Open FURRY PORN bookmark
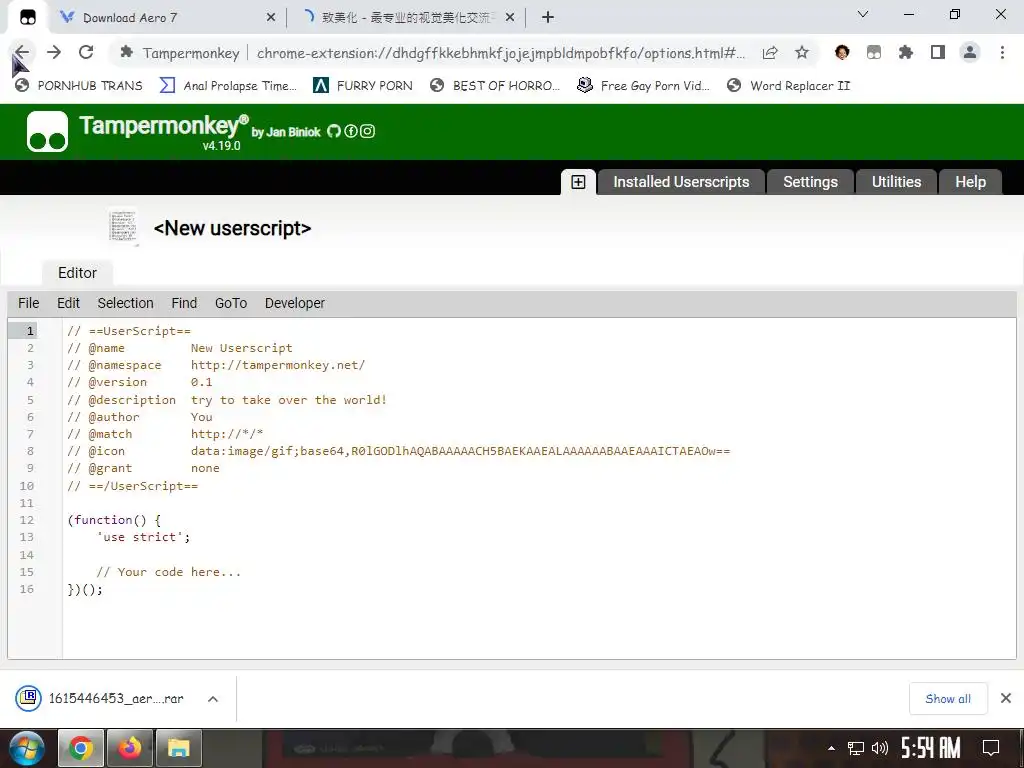 tap(362, 86)
